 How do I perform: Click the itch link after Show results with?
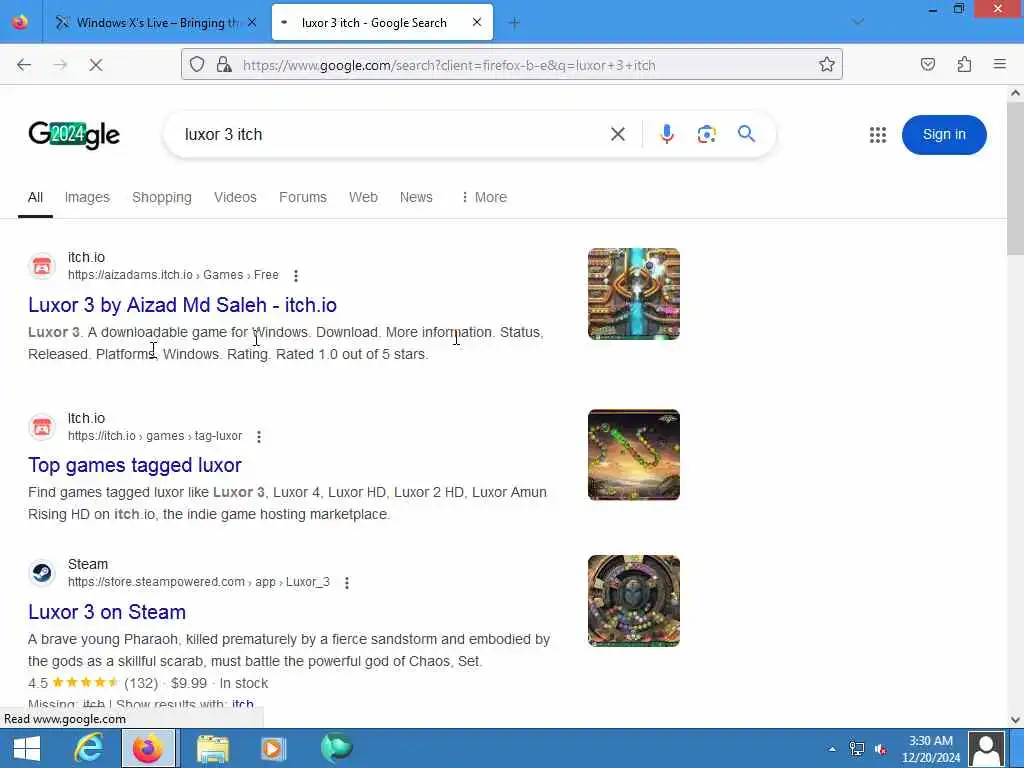point(242,704)
